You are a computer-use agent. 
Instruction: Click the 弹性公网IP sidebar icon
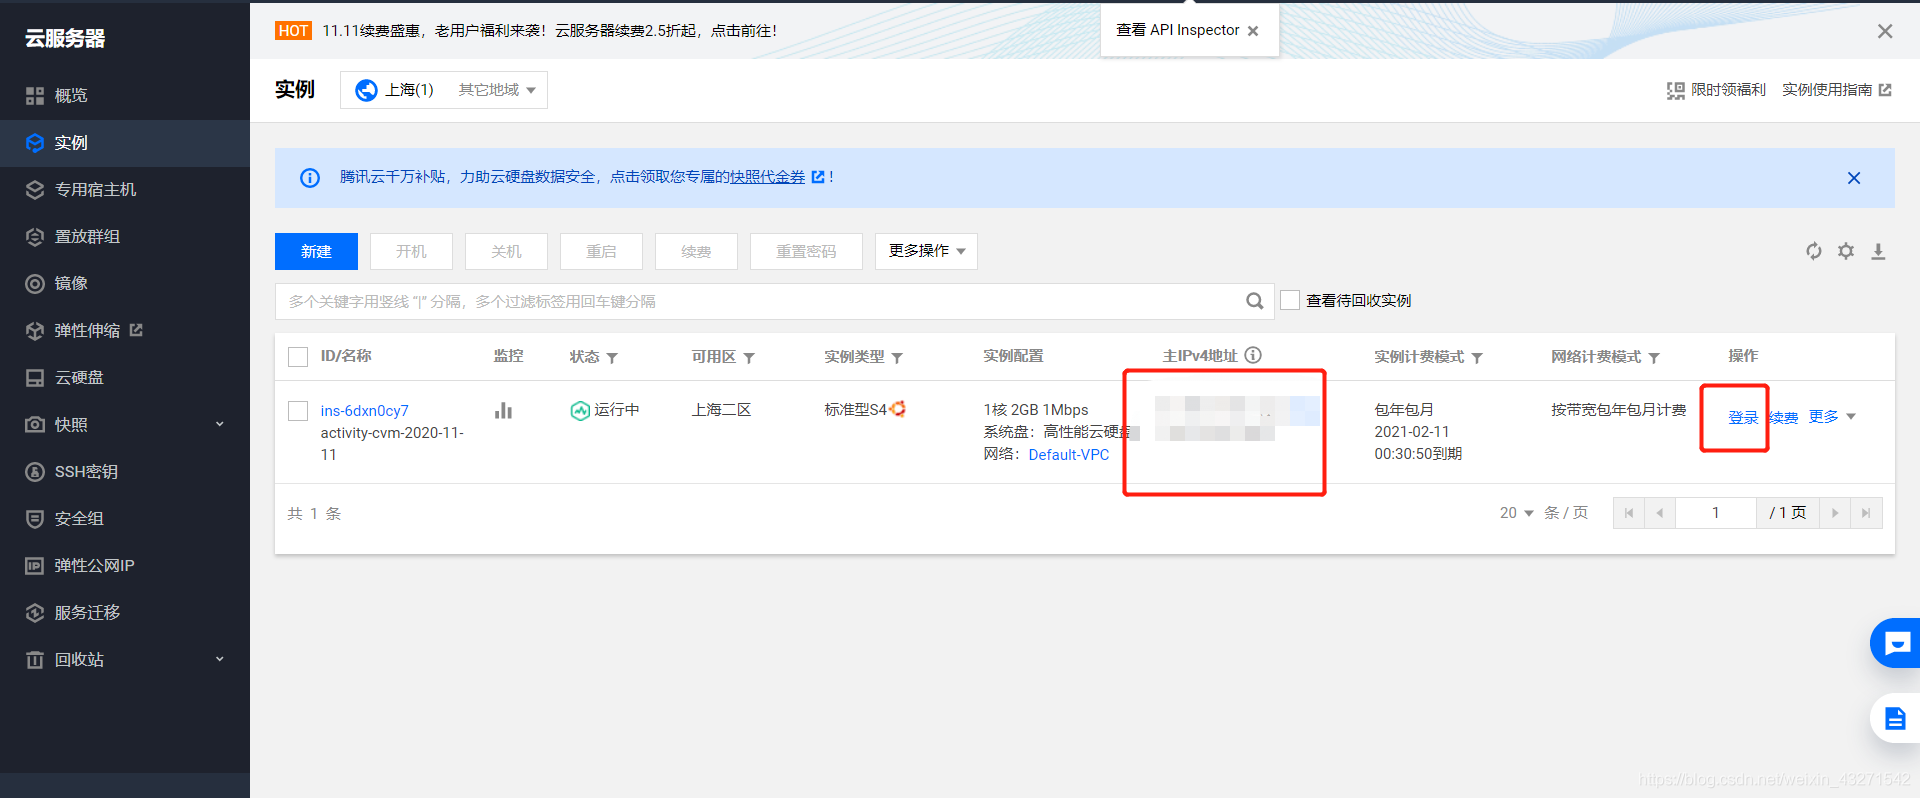pyautogui.click(x=35, y=566)
